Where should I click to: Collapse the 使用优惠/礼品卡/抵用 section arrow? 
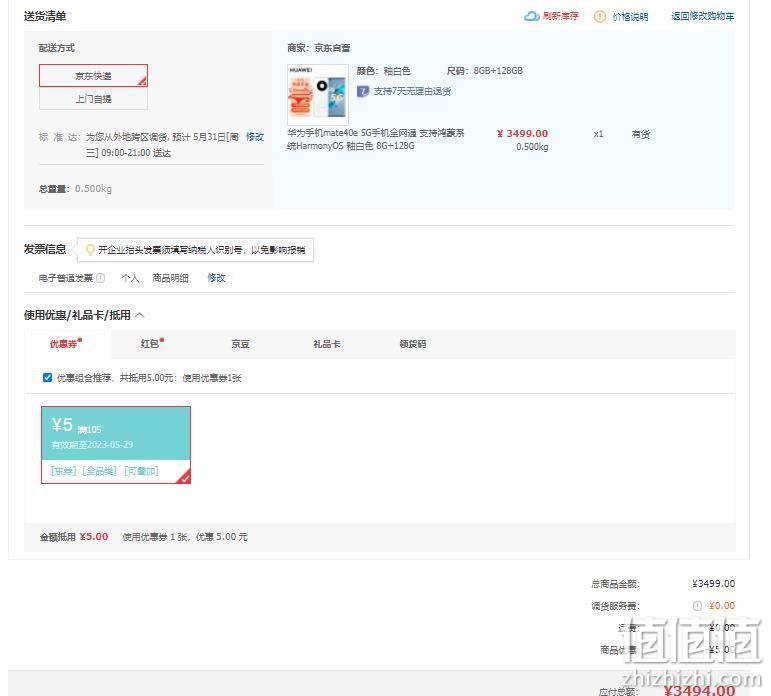click(140, 315)
